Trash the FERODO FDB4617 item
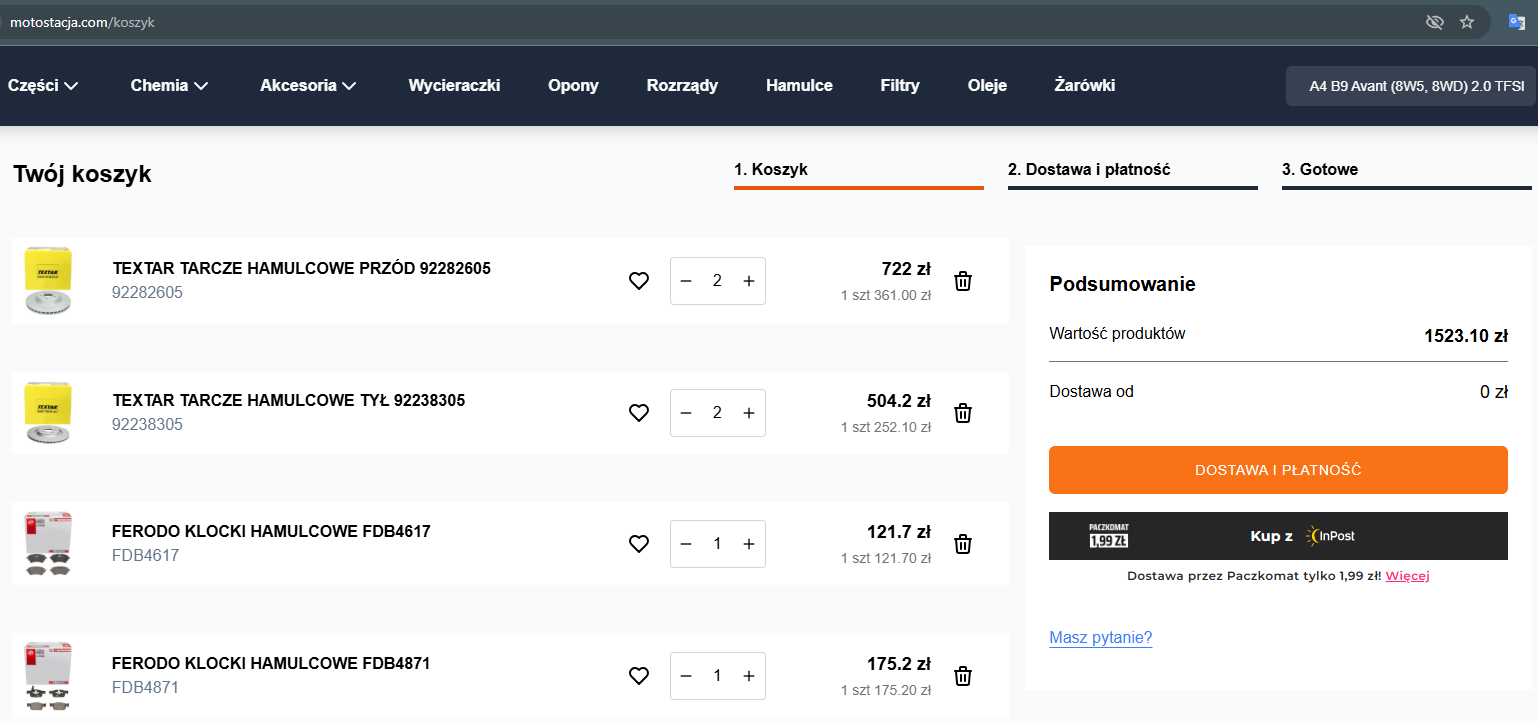 pos(963,544)
